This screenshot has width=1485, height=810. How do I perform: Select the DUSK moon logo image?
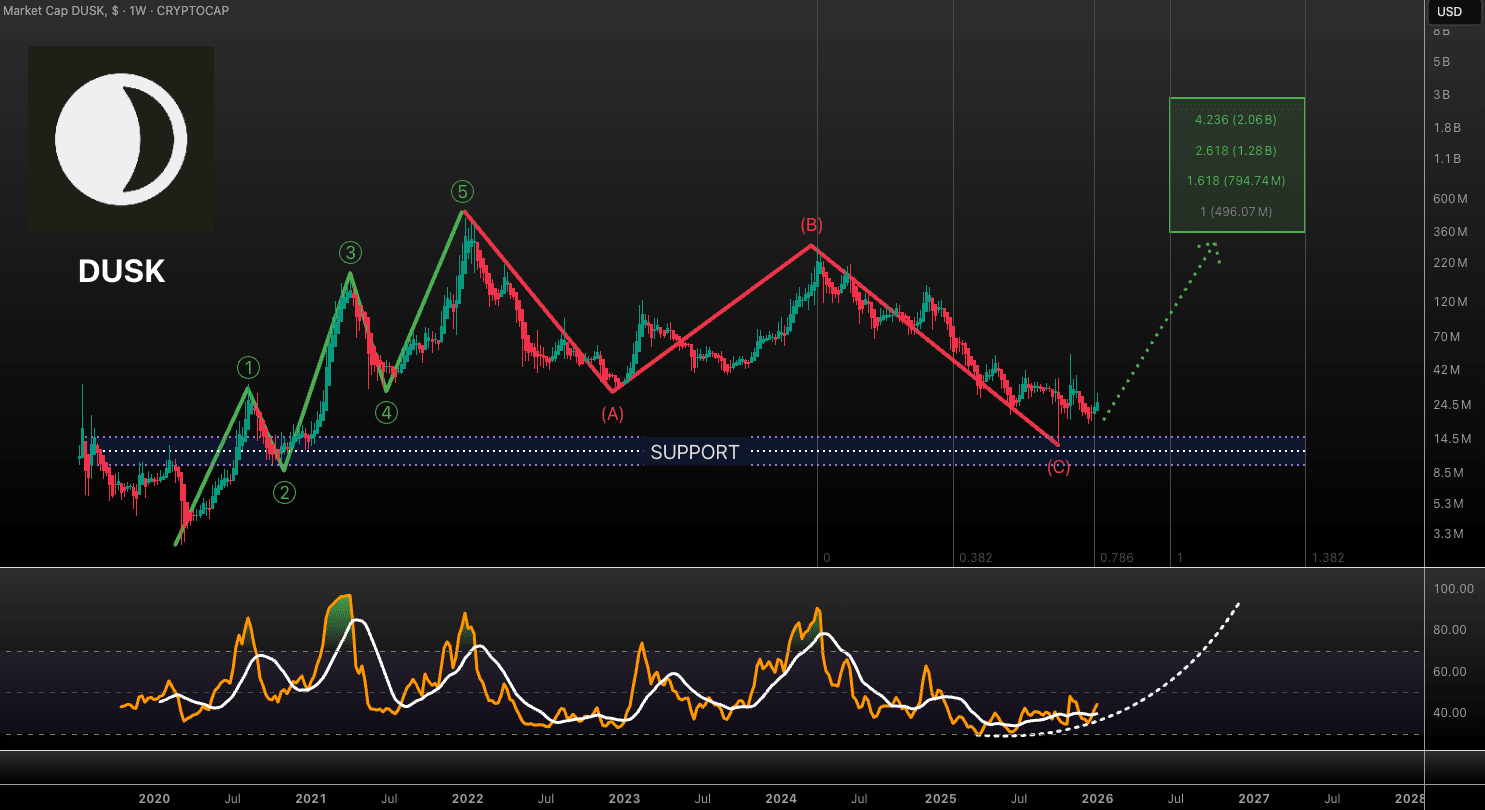click(x=121, y=139)
